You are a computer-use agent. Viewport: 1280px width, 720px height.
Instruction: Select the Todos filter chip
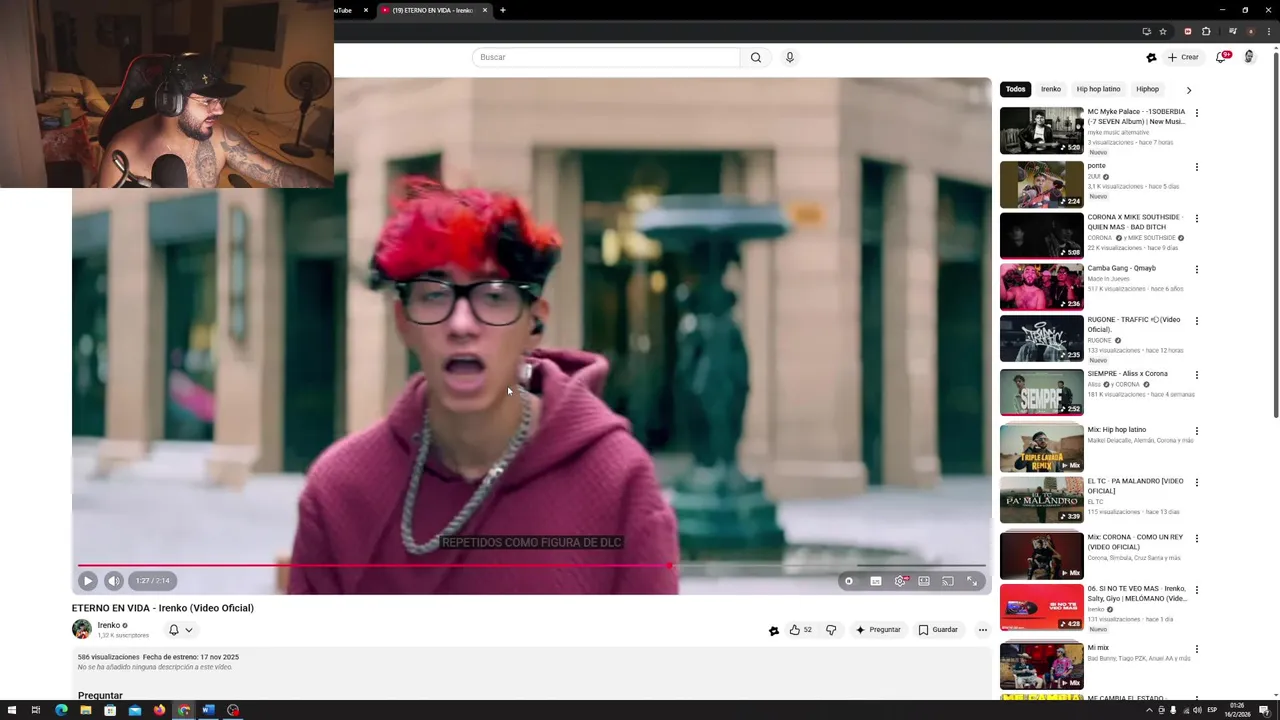point(1016,89)
